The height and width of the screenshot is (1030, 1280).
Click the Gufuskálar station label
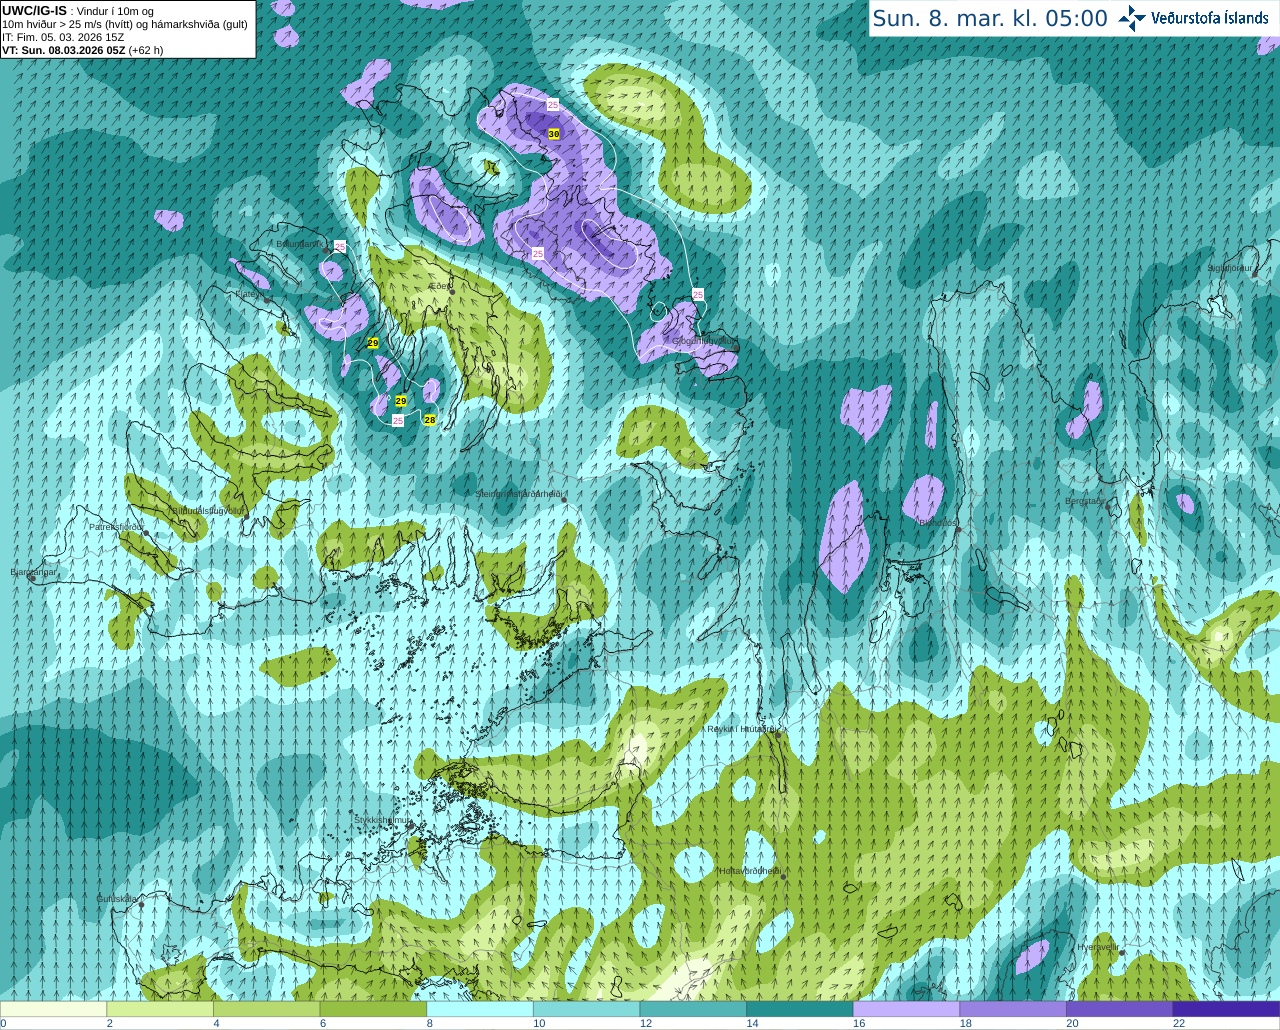click(x=116, y=899)
